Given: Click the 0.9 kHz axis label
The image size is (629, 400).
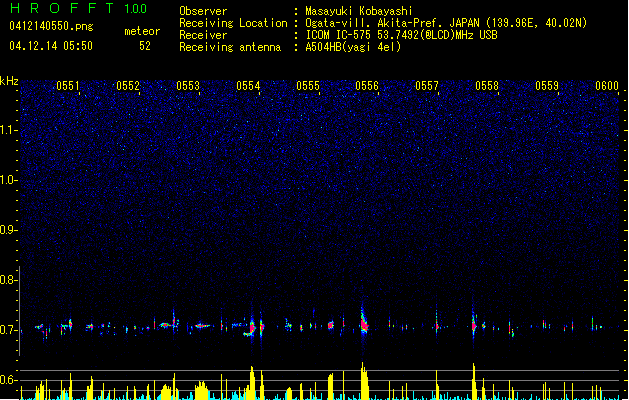Looking at the screenshot, I should [9, 229].
